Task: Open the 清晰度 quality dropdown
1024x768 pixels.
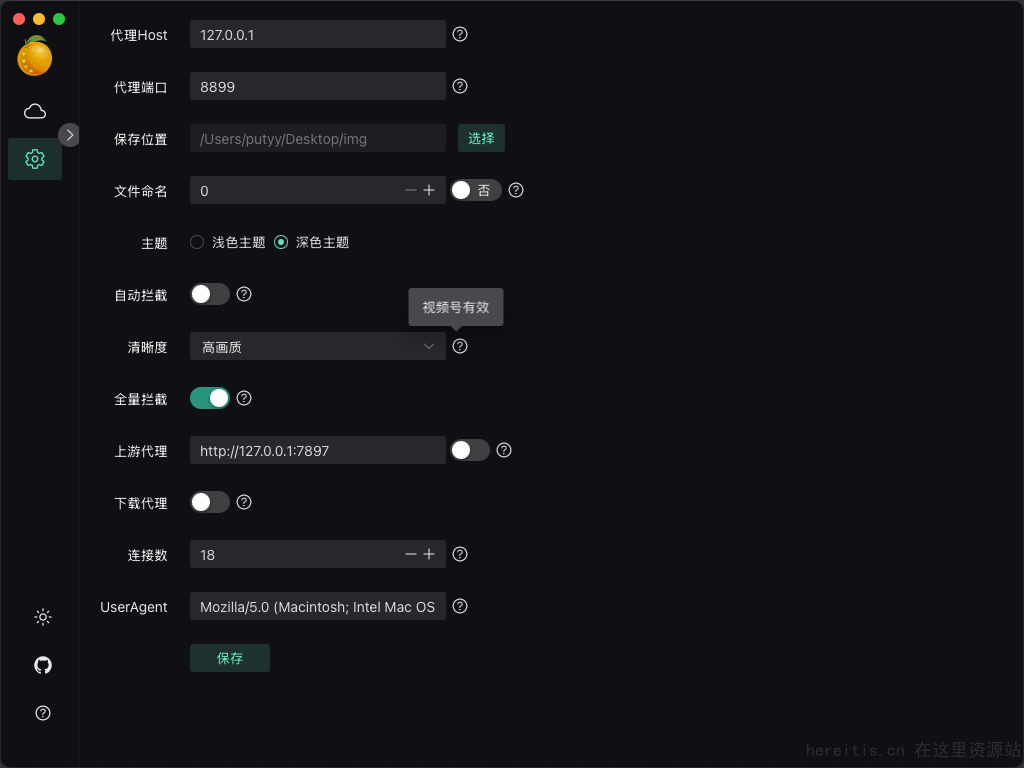Action: click(x=317, y=346)
